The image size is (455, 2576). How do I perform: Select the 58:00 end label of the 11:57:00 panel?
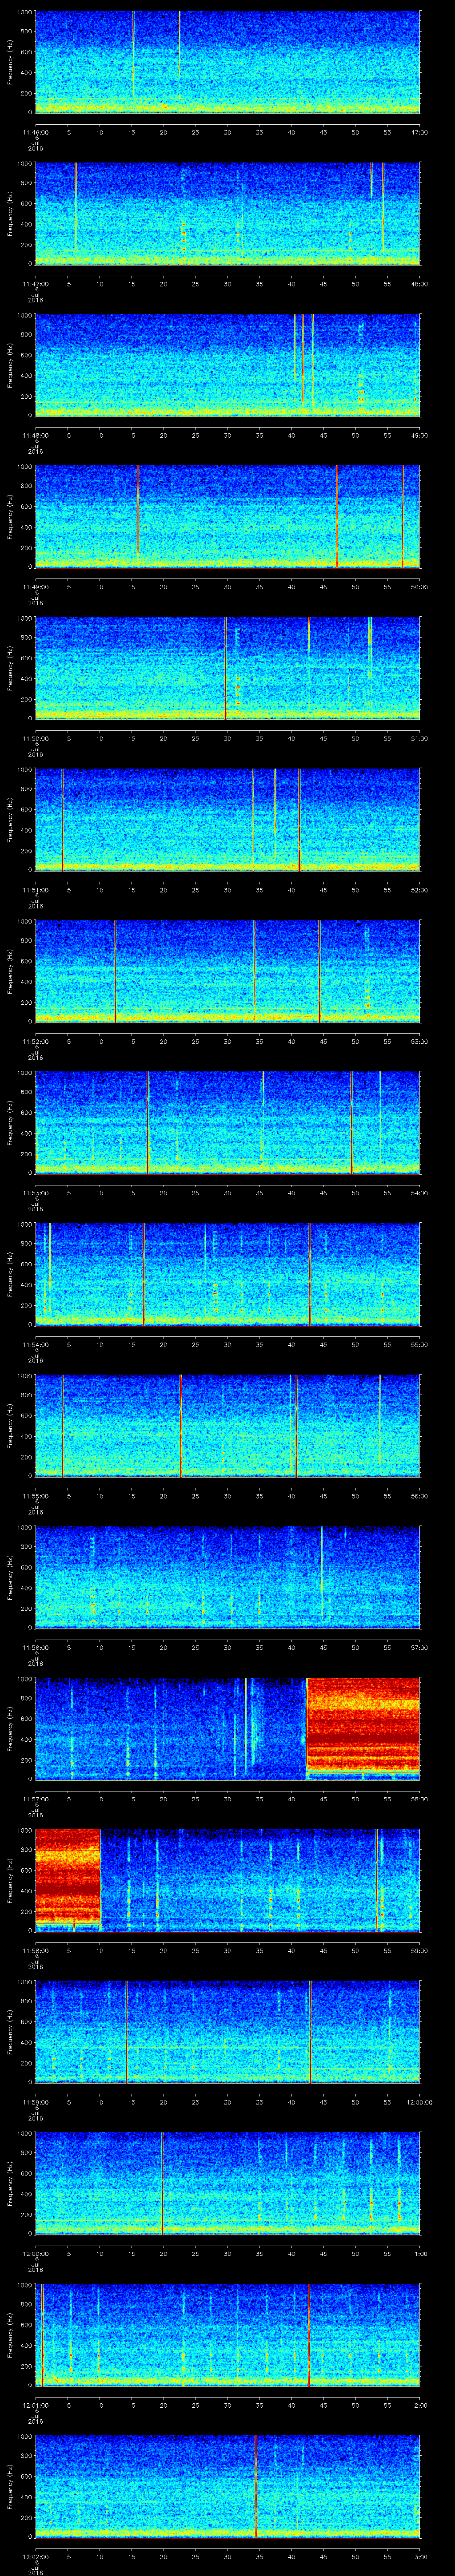tap(420, 1799)
